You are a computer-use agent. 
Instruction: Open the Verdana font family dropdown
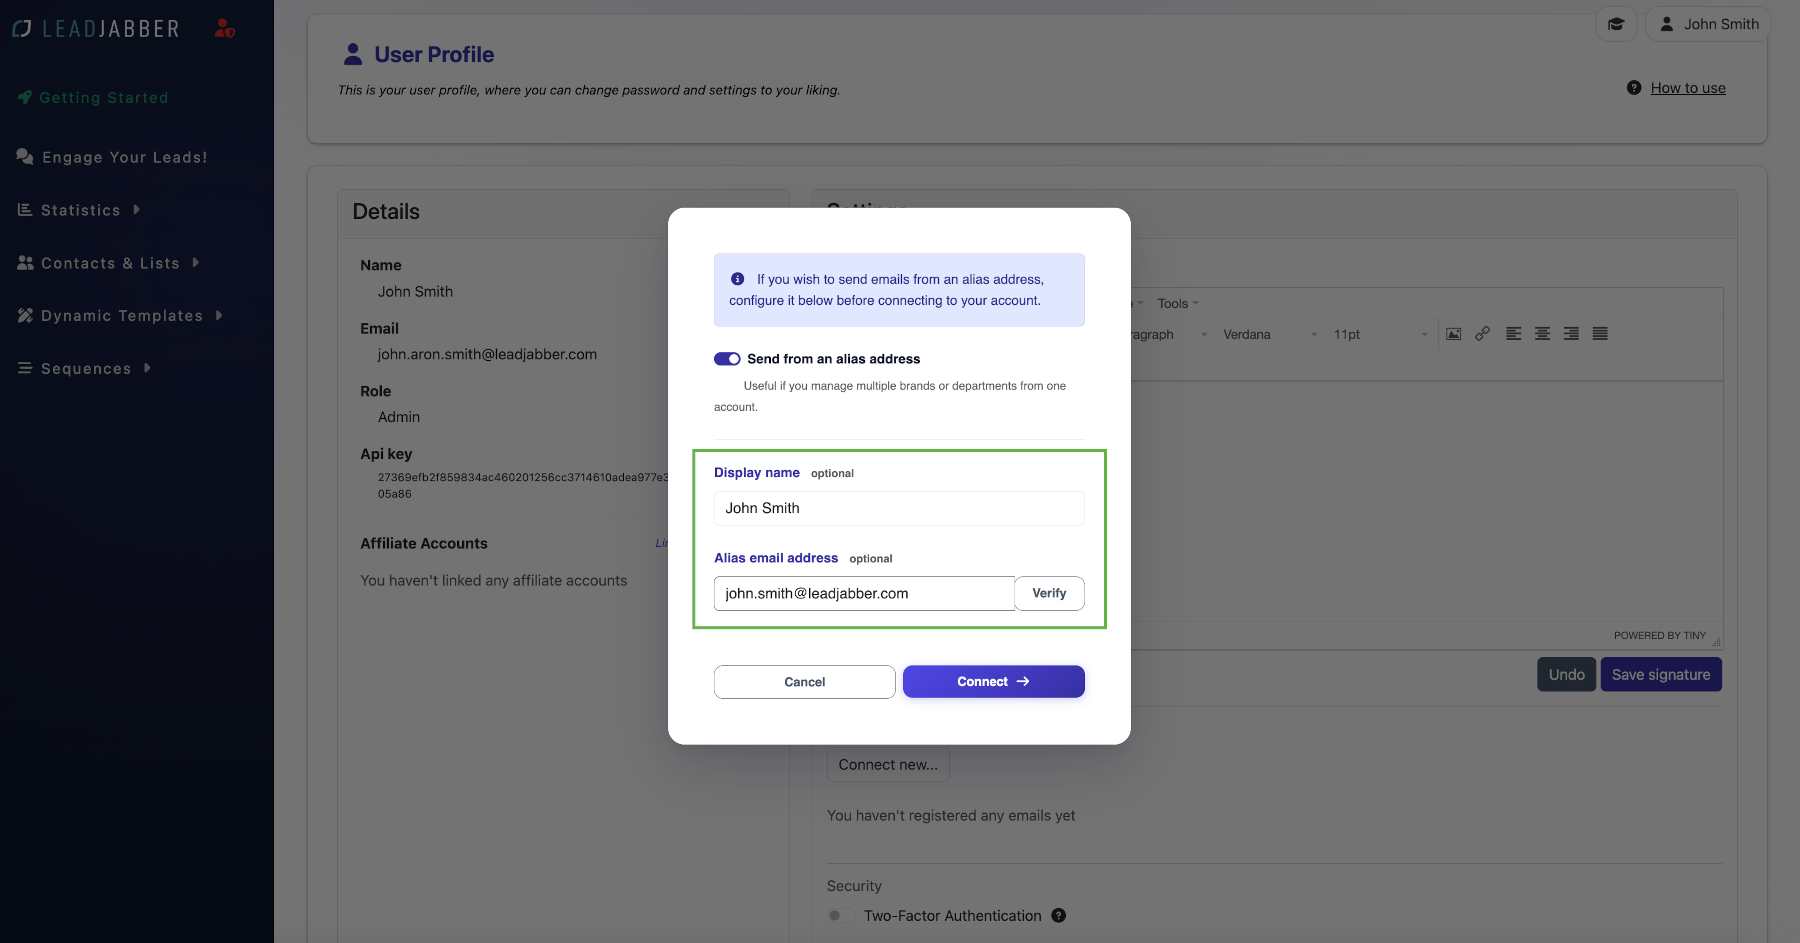click(1270, 335)
